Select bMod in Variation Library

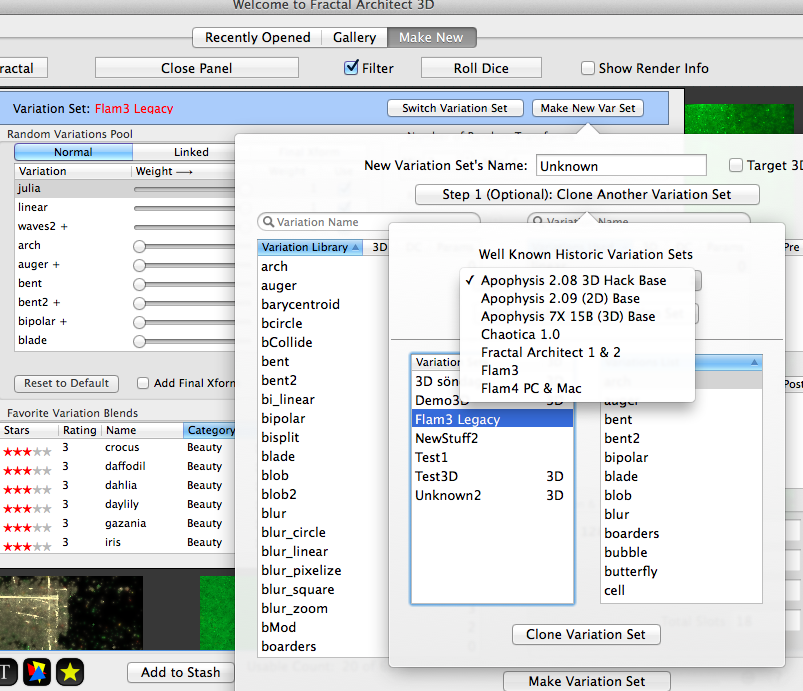point(323,627)
